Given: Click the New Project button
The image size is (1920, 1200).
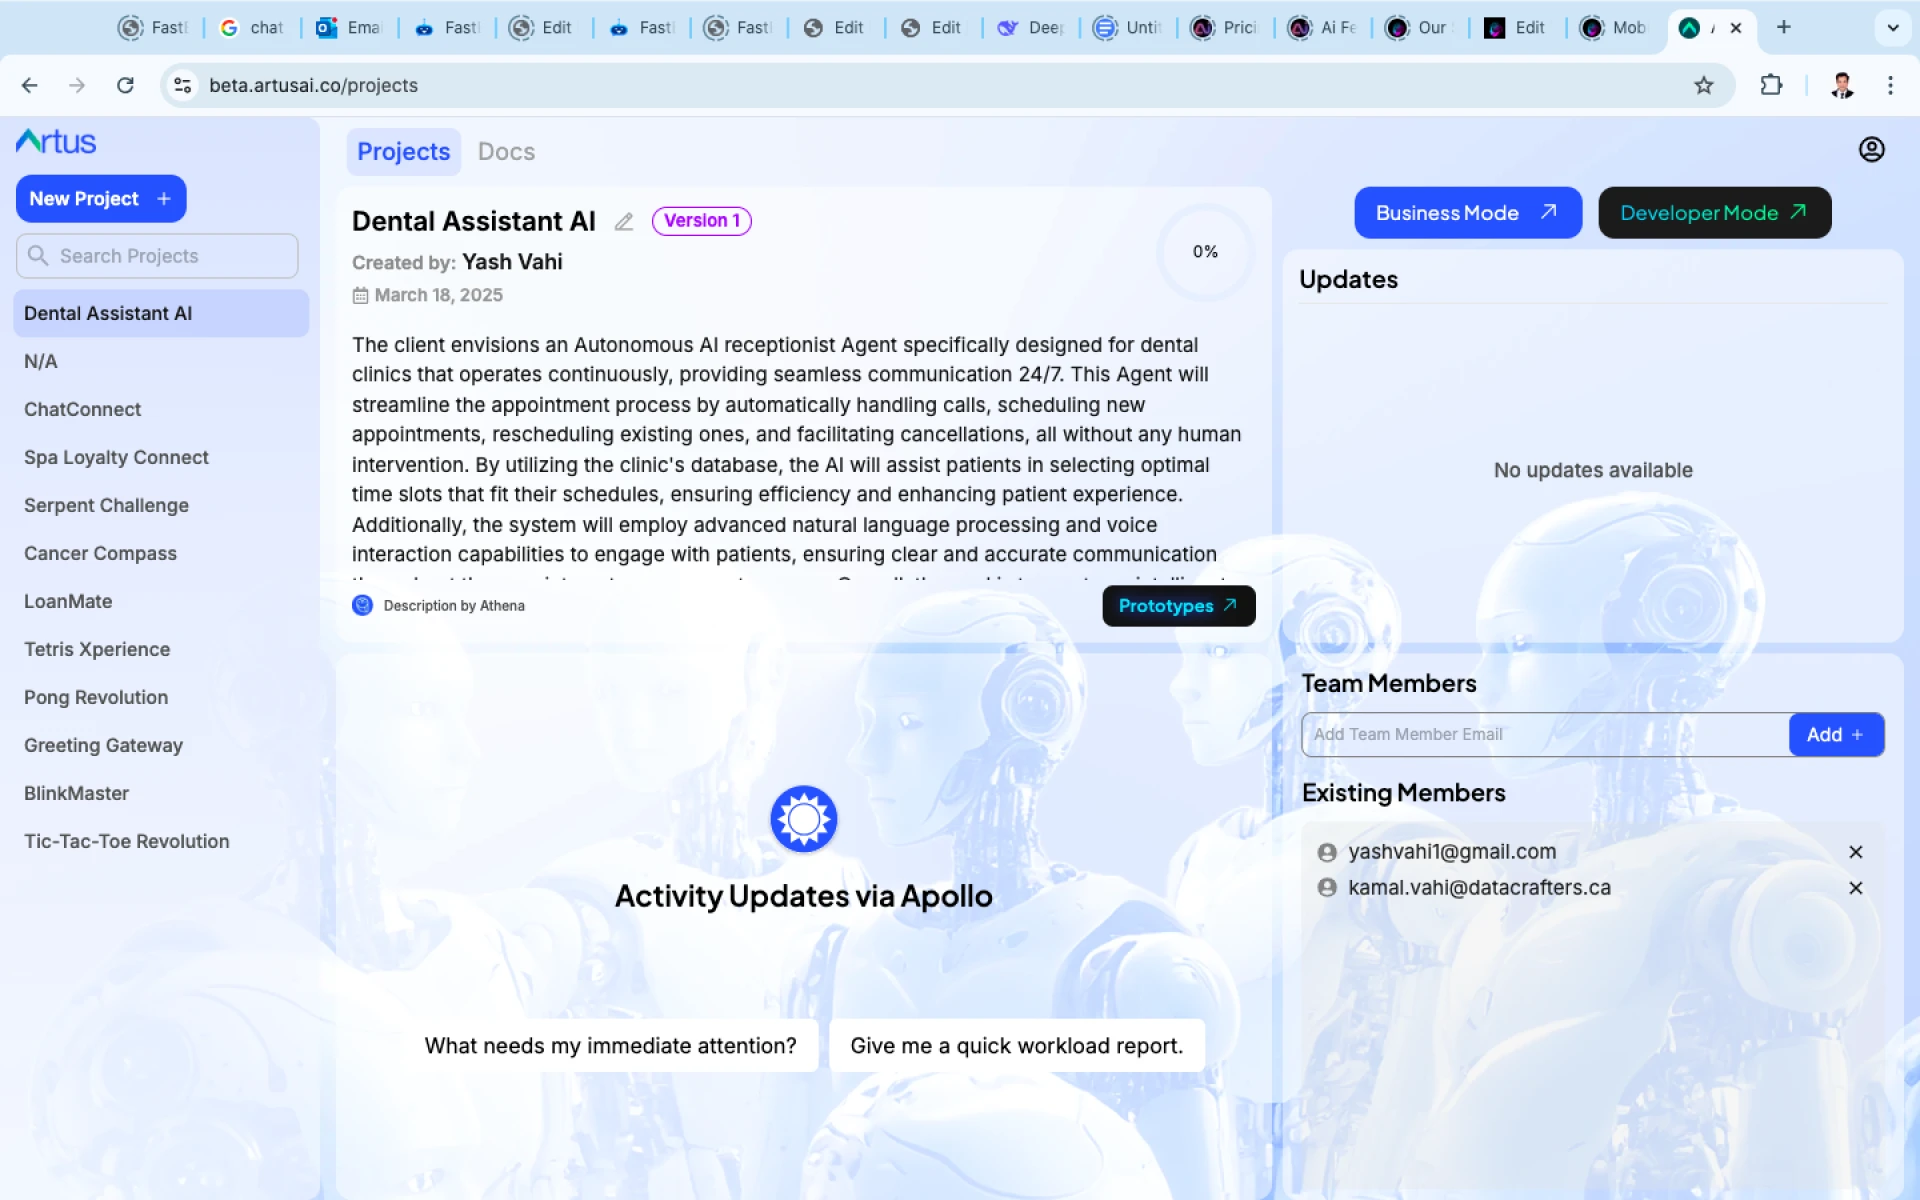Looking at the screenshot, I should [x=100, y=199].
